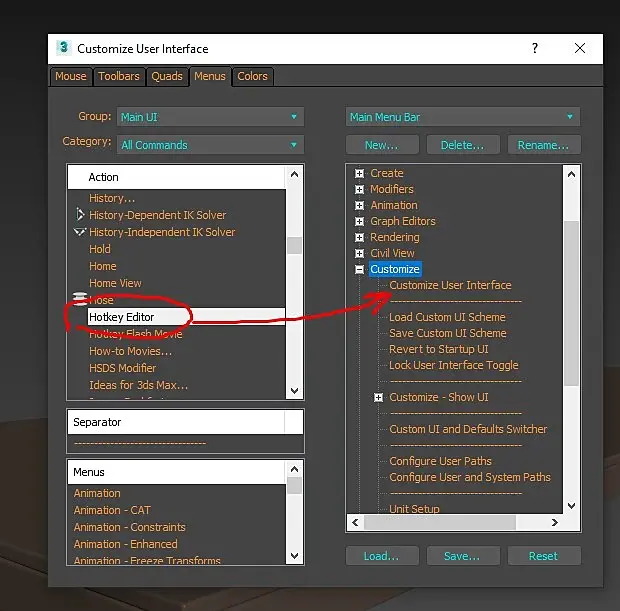Expand the Rendering tree node
The height and width of the screenshot is (611, 620).
(x=359, y=237)
